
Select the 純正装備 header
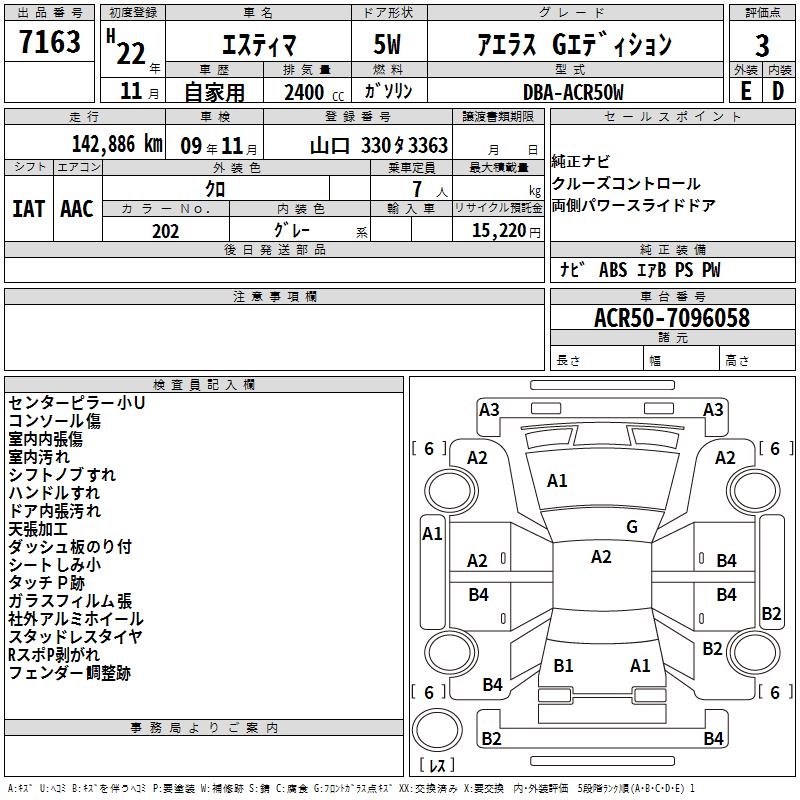click(x=672, y=249)
